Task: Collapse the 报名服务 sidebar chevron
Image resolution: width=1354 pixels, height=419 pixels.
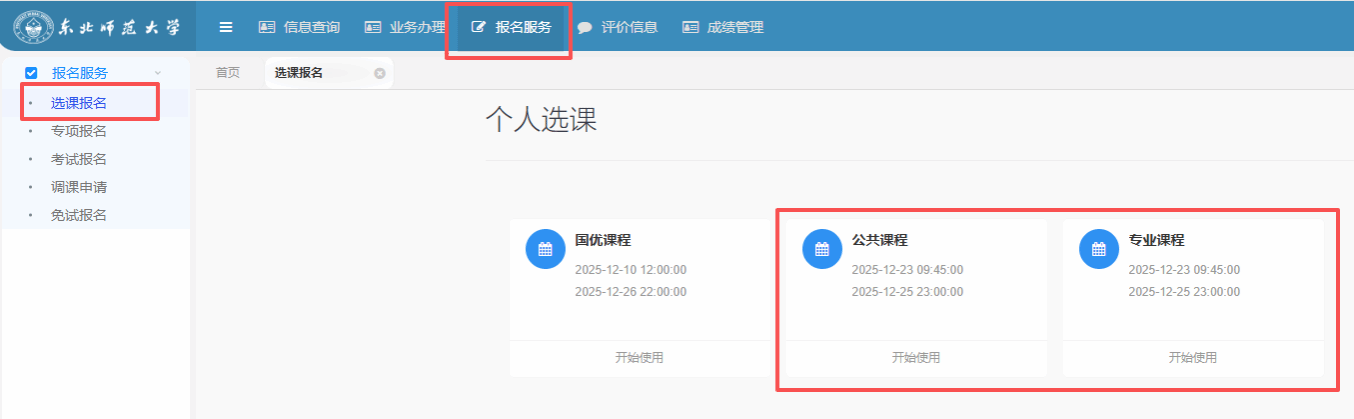Action: [x=158, y=73]
